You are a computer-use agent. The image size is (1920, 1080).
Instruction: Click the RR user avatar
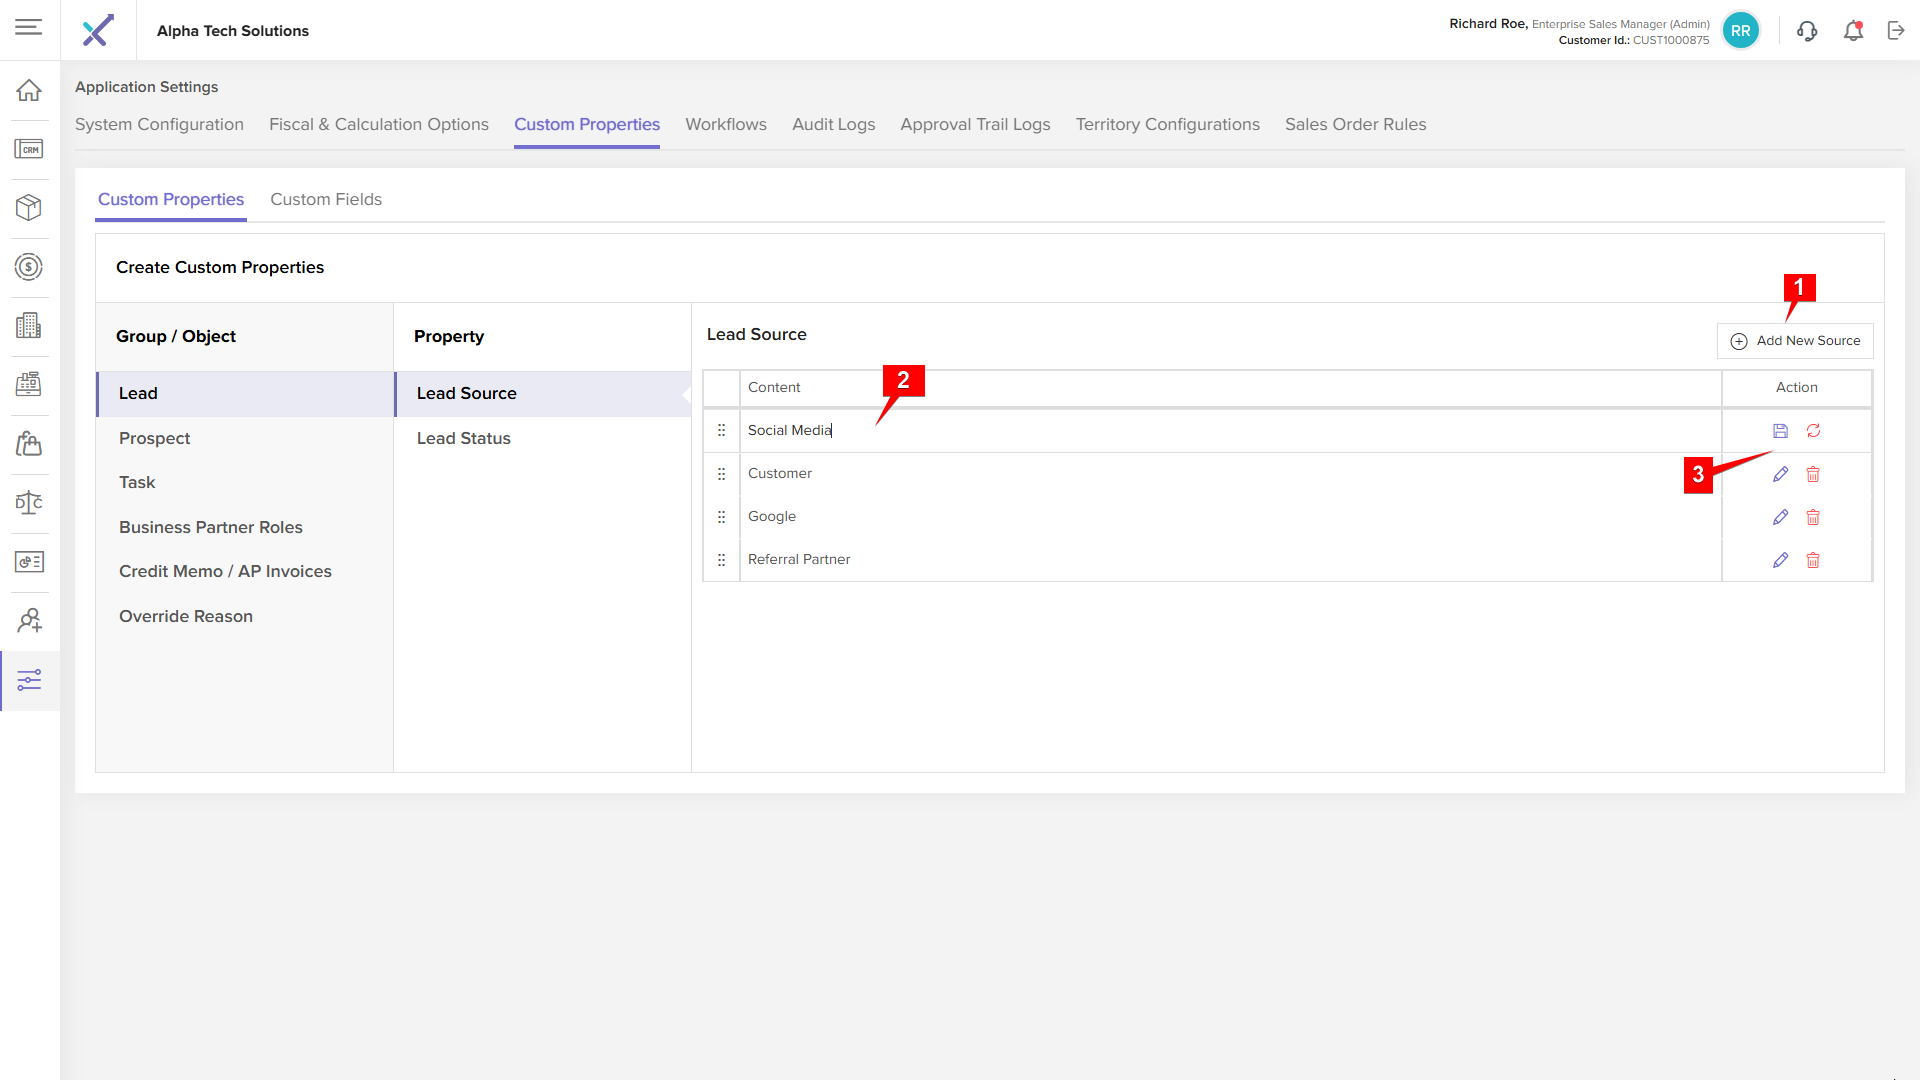pyautogui.click(x=1740, y=31)
